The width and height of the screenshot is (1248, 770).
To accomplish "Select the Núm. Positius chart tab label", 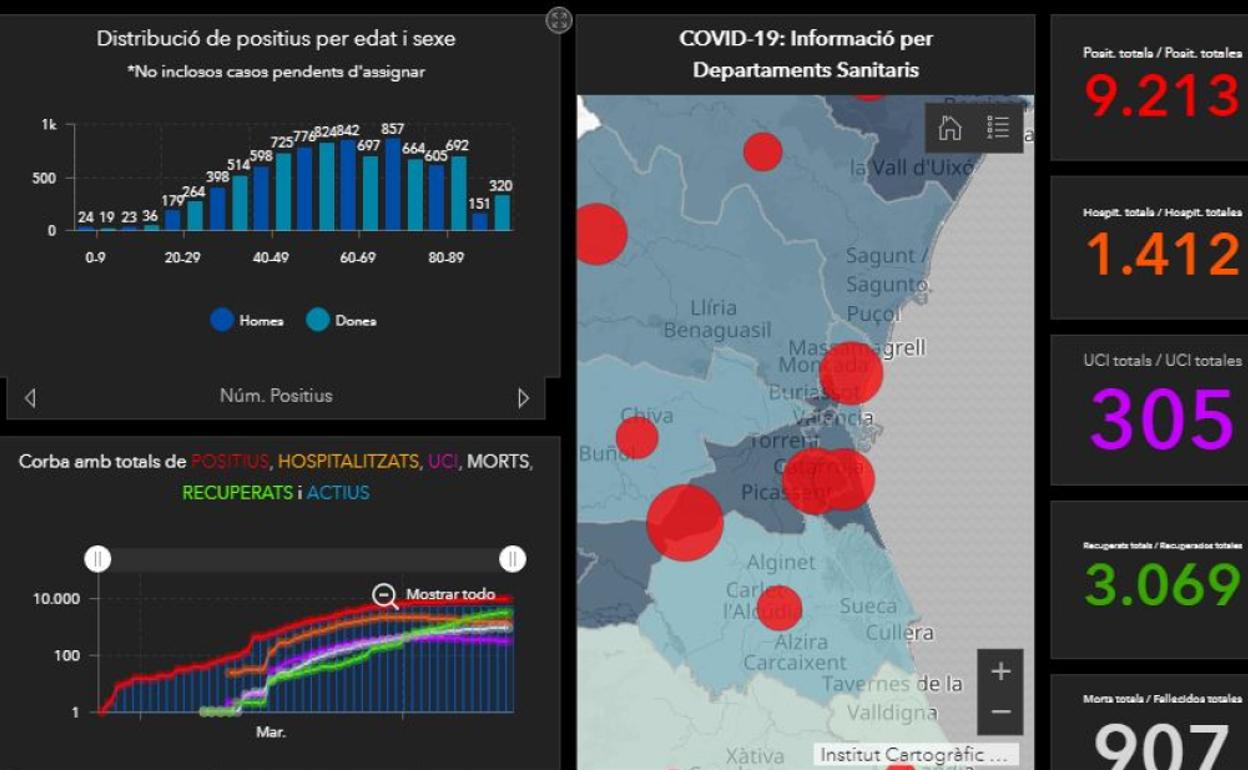I will [276, 396].
